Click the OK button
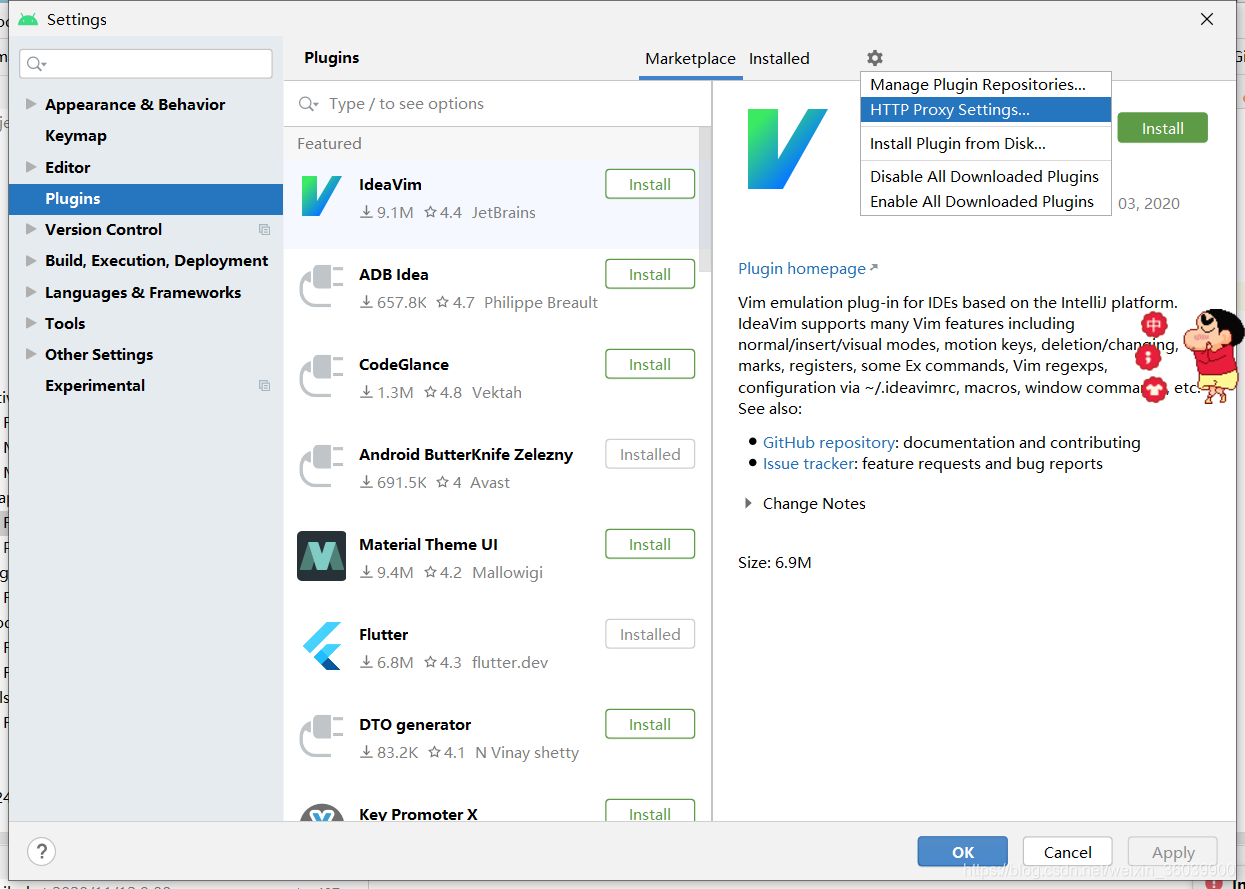 coord(963,852)
